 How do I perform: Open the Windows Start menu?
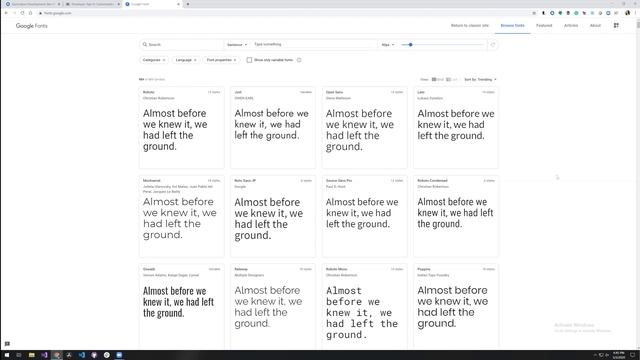pyautogui.click(x=7, y=355)
